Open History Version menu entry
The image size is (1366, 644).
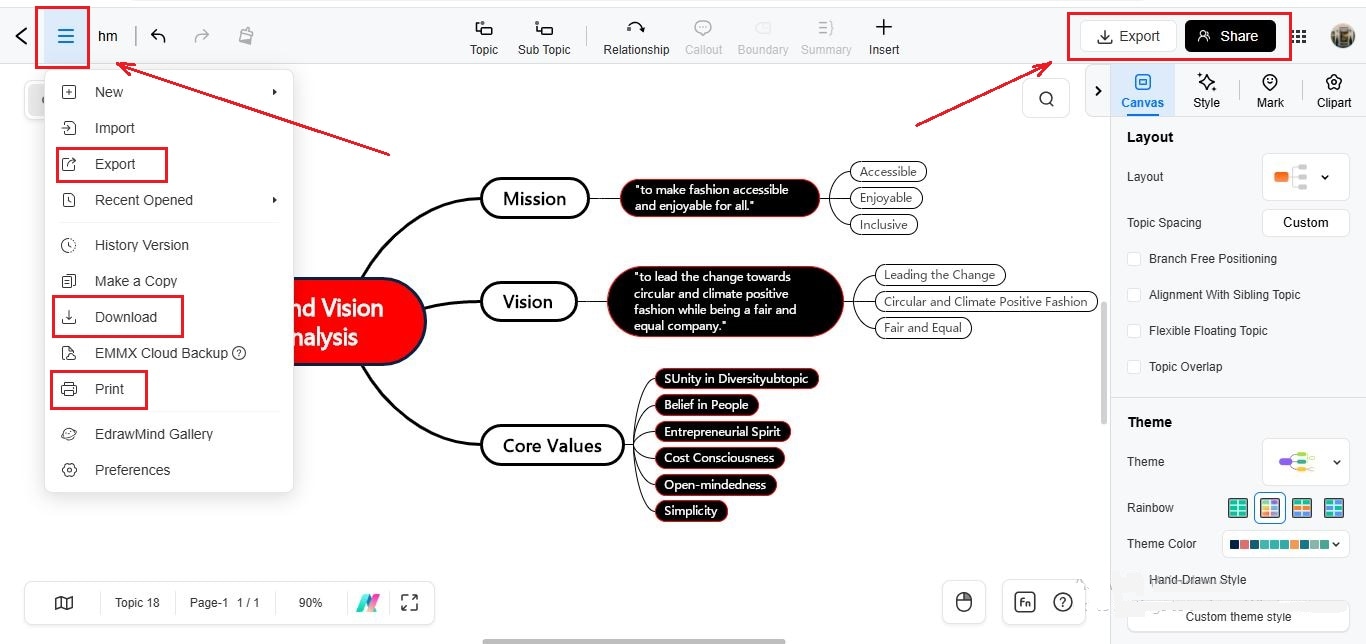169,245
